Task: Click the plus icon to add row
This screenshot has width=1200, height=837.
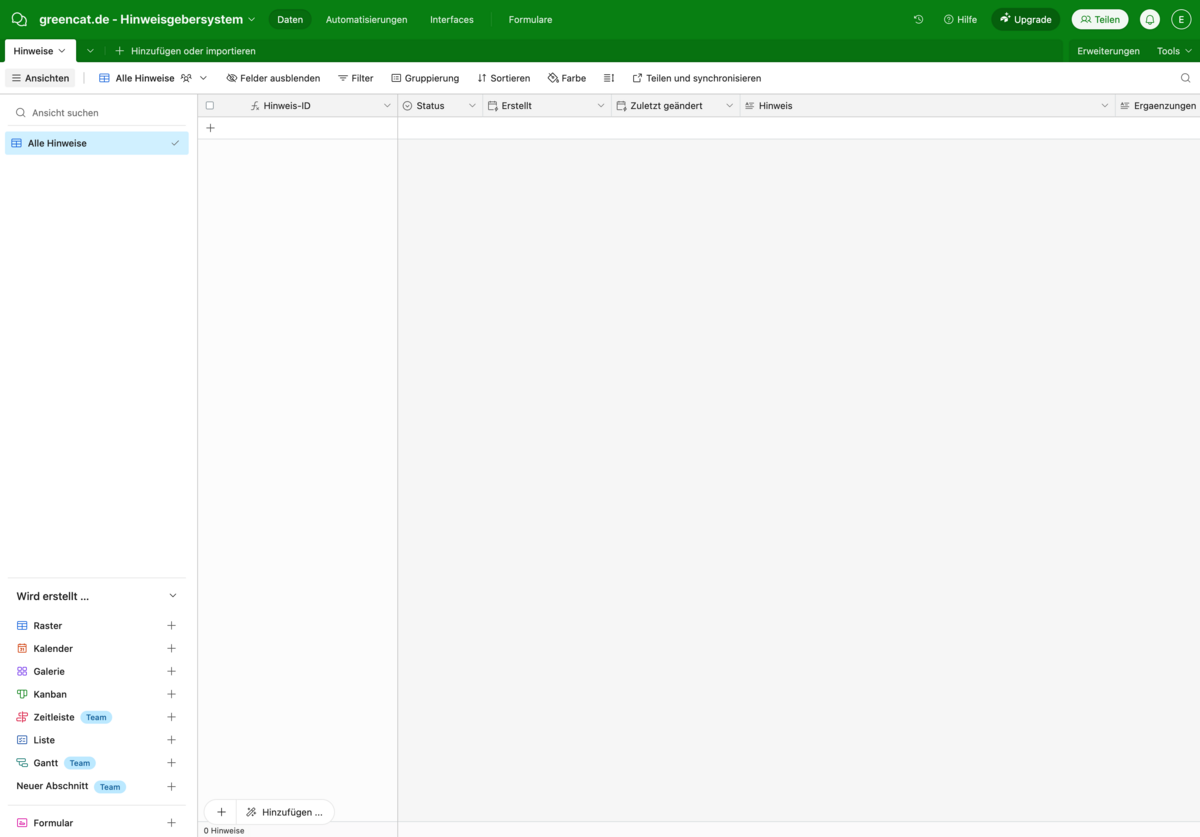Action: [x=210, y=128]
